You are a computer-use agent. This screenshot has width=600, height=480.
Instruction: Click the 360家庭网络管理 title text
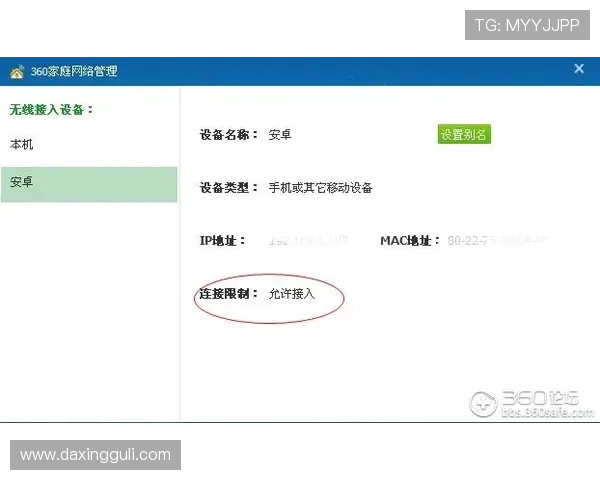(74, 71)
